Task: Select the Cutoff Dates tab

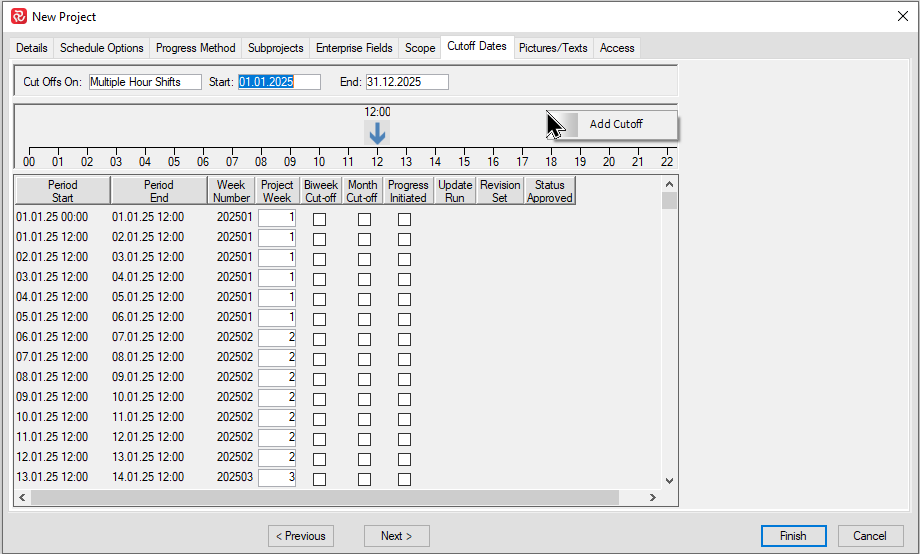Action: pos(476,46)
